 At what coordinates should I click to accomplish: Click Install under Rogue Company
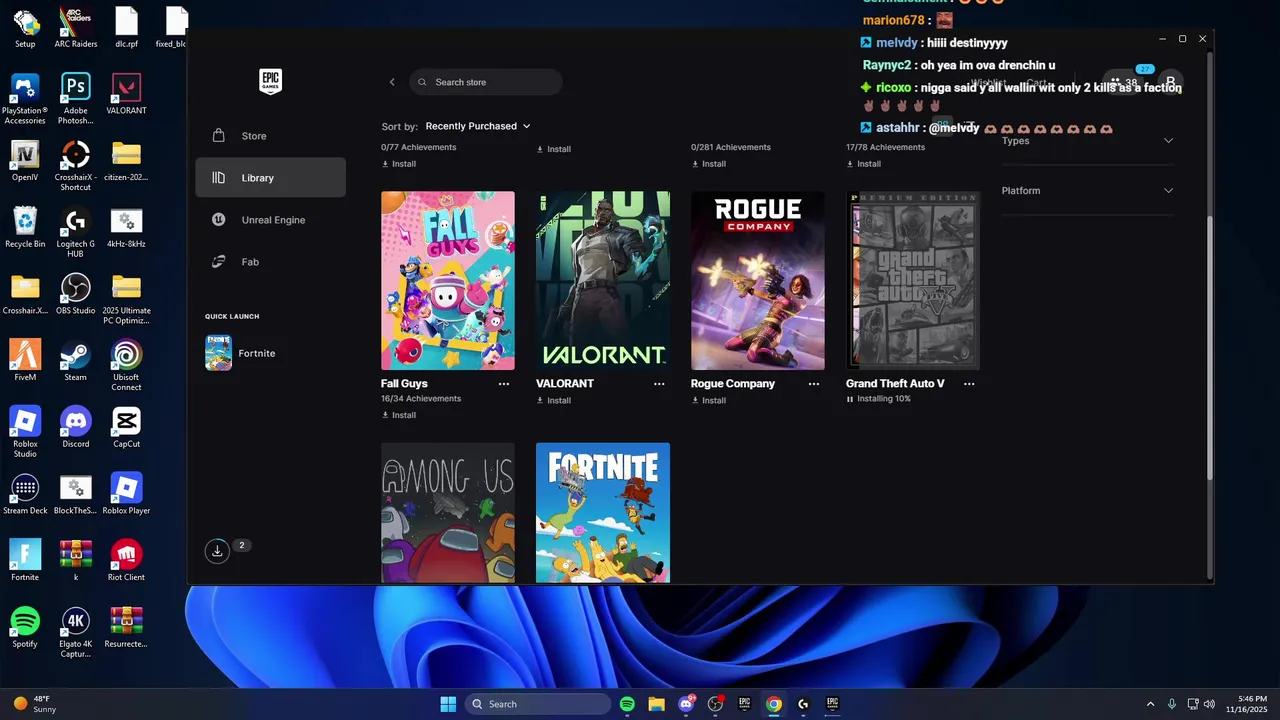(x=709, y=400)
